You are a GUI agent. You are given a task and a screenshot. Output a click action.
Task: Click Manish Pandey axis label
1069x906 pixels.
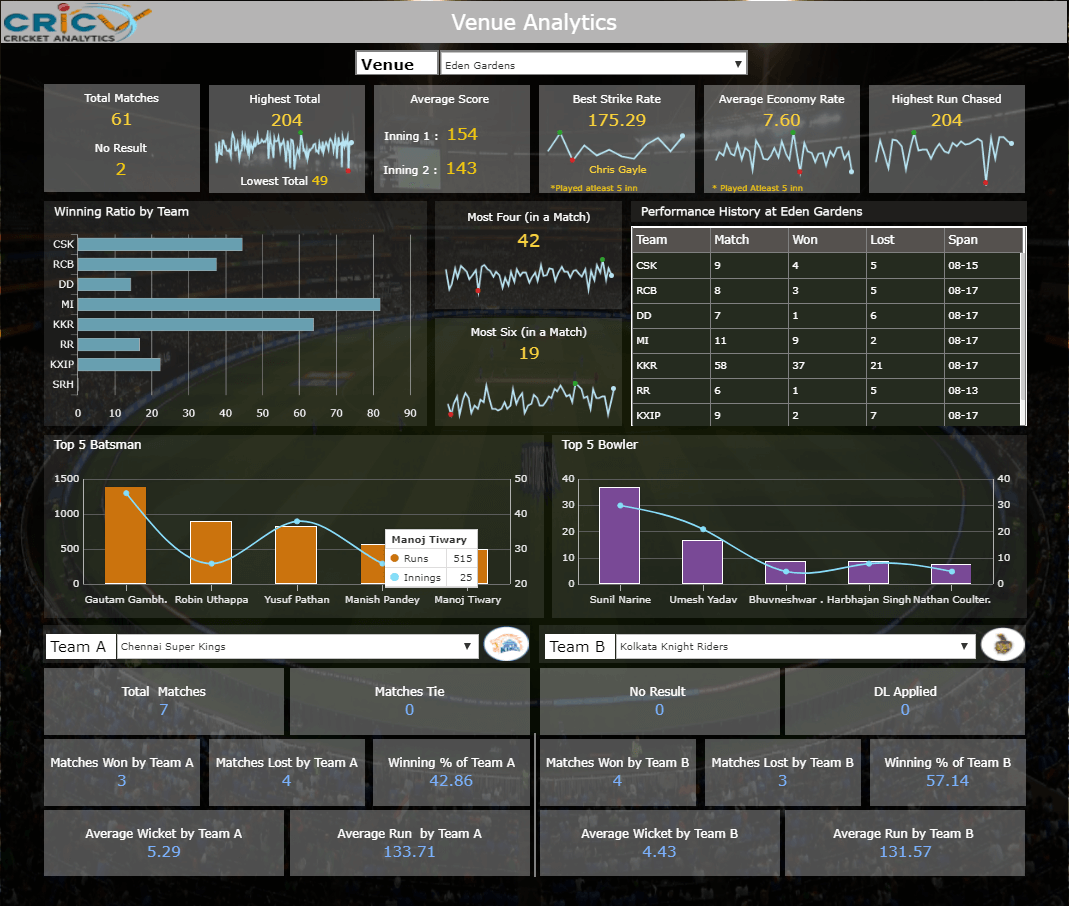point(382,600)
